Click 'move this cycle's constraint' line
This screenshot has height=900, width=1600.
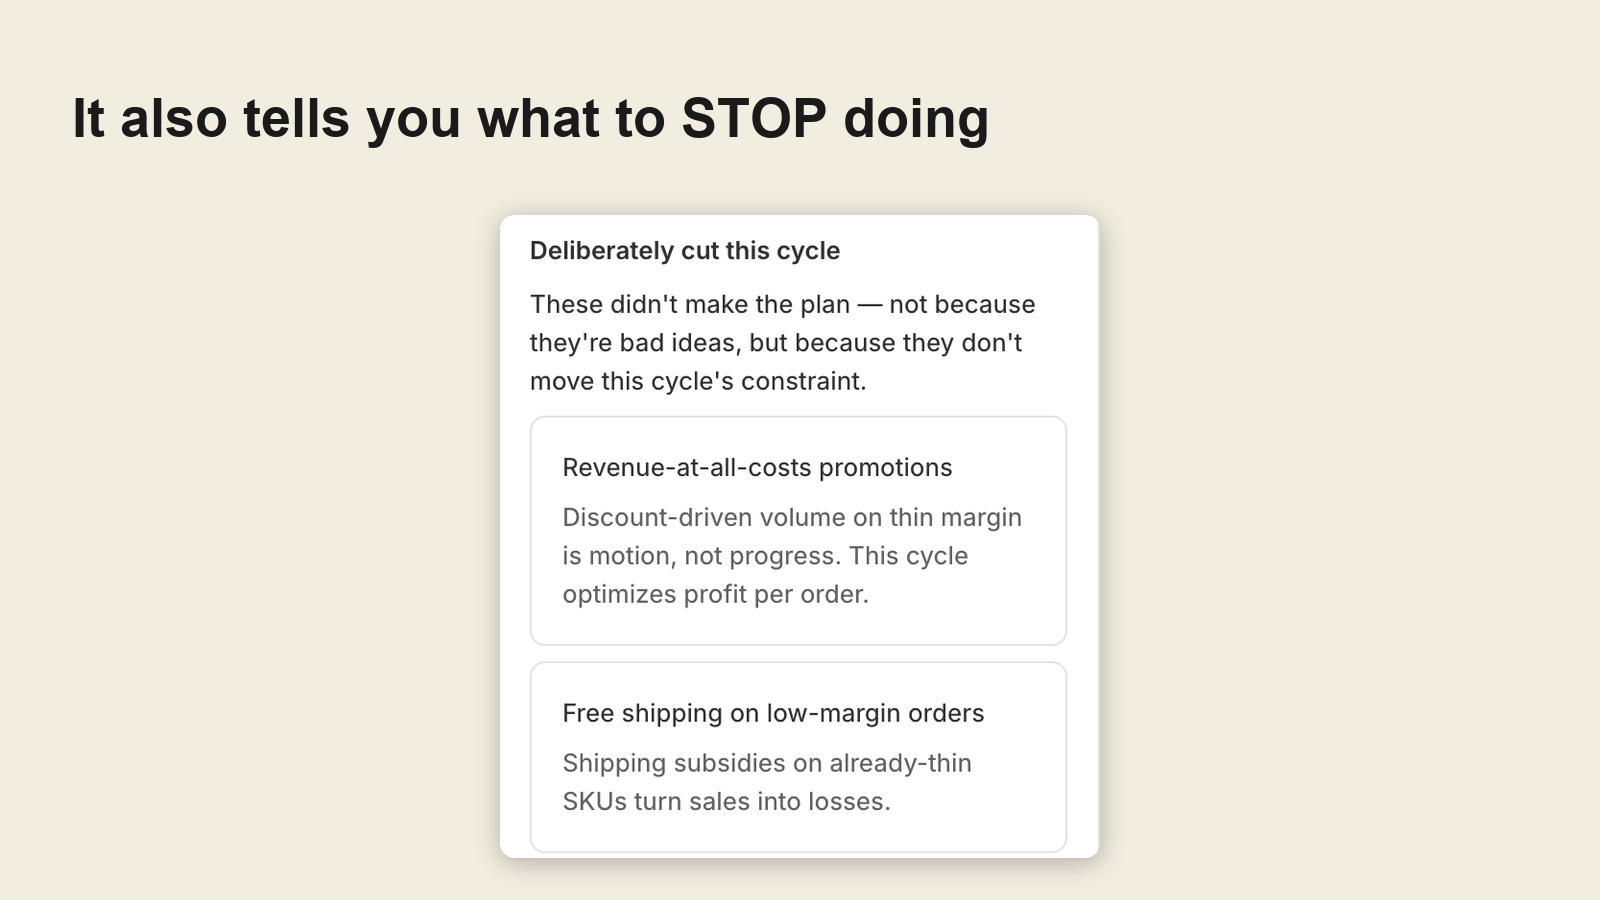coord(698,381)
